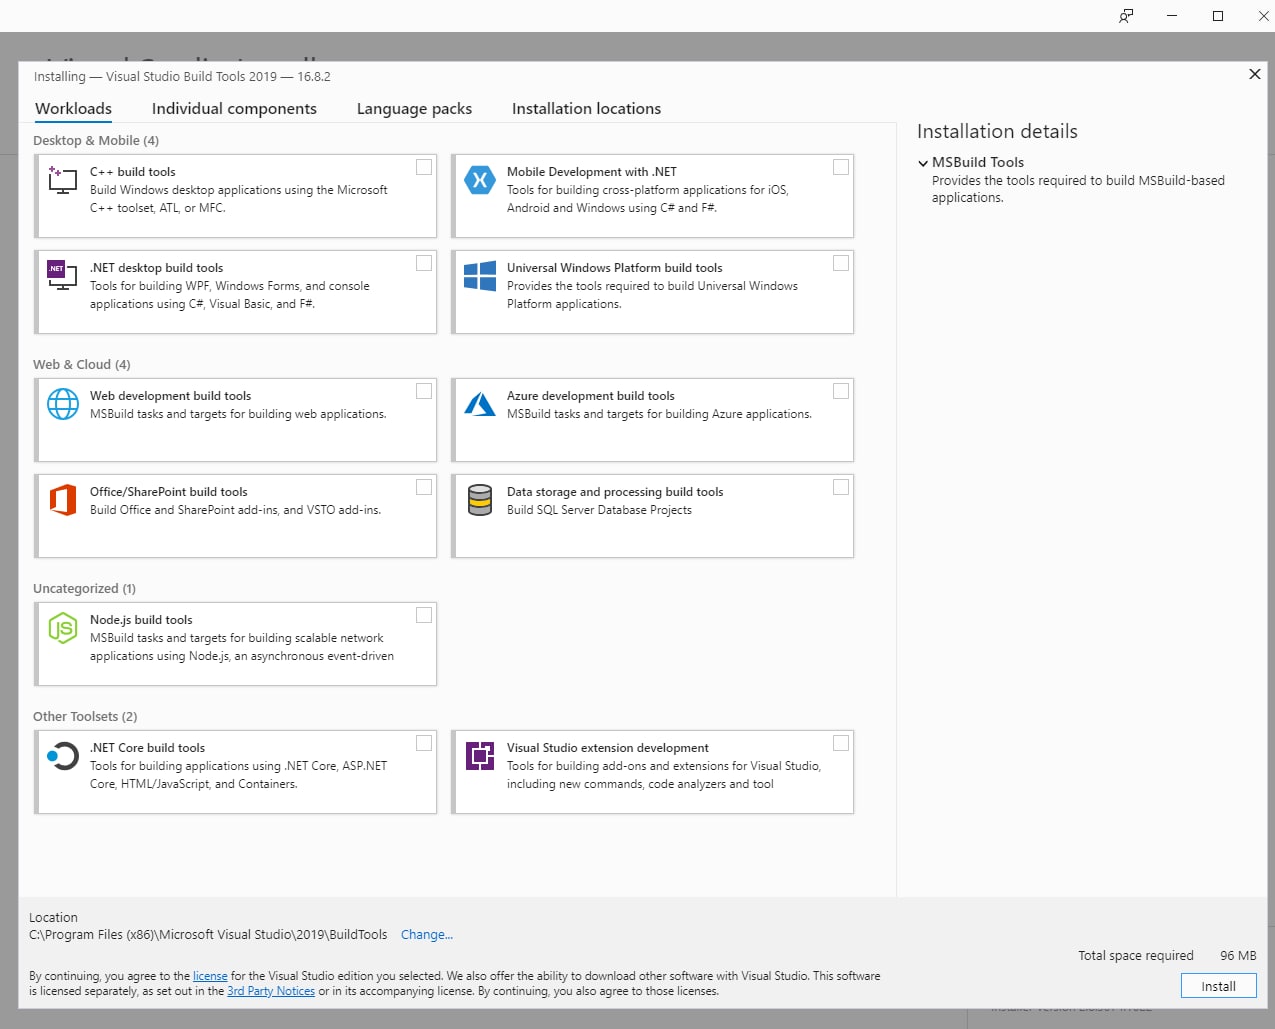This screenshot has height=1029, width=1275.
Task: Click the Desktop & Mobile (4) heading
Action: (96, 140)
